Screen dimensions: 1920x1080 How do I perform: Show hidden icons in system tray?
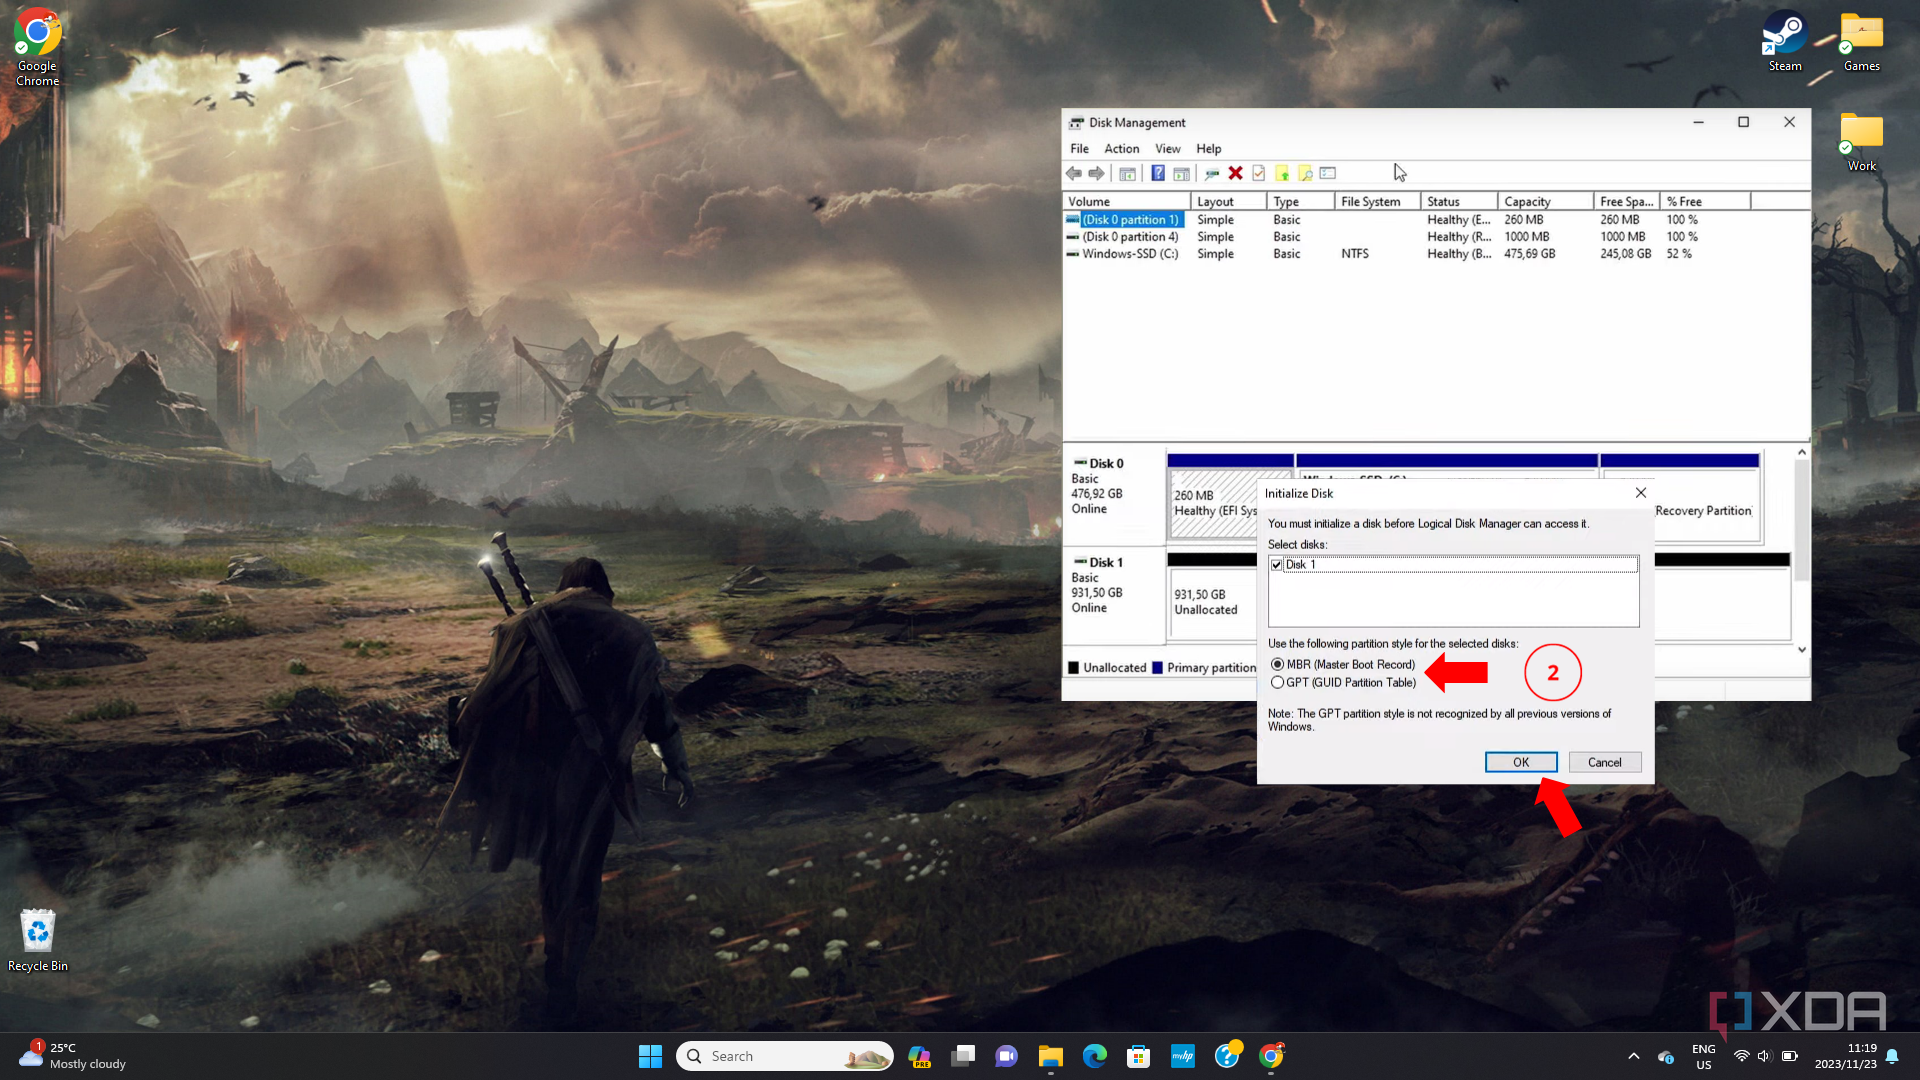tap(1634, 1056)
